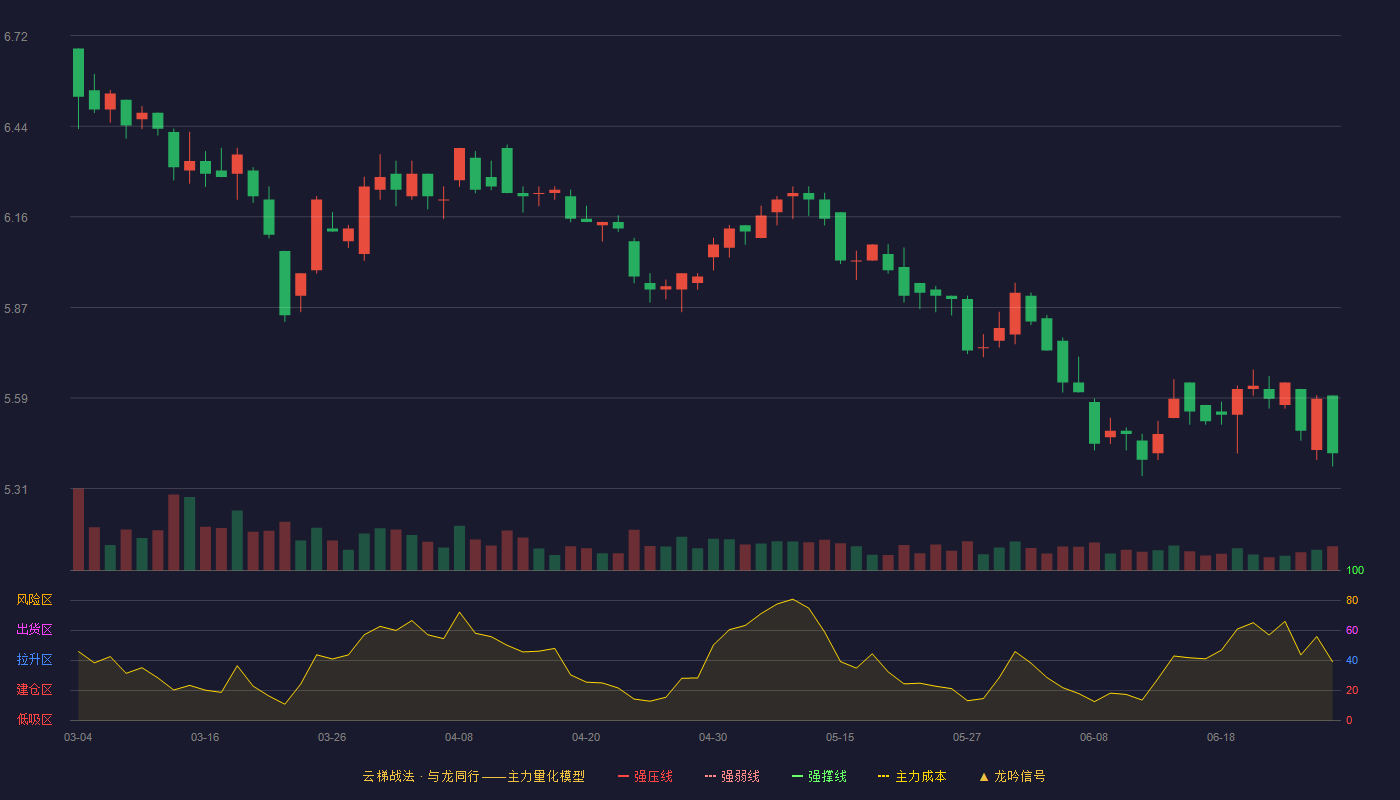Click the 5.31 price axis label
The width and height of the screenshot is (1400, 800).
16,490
